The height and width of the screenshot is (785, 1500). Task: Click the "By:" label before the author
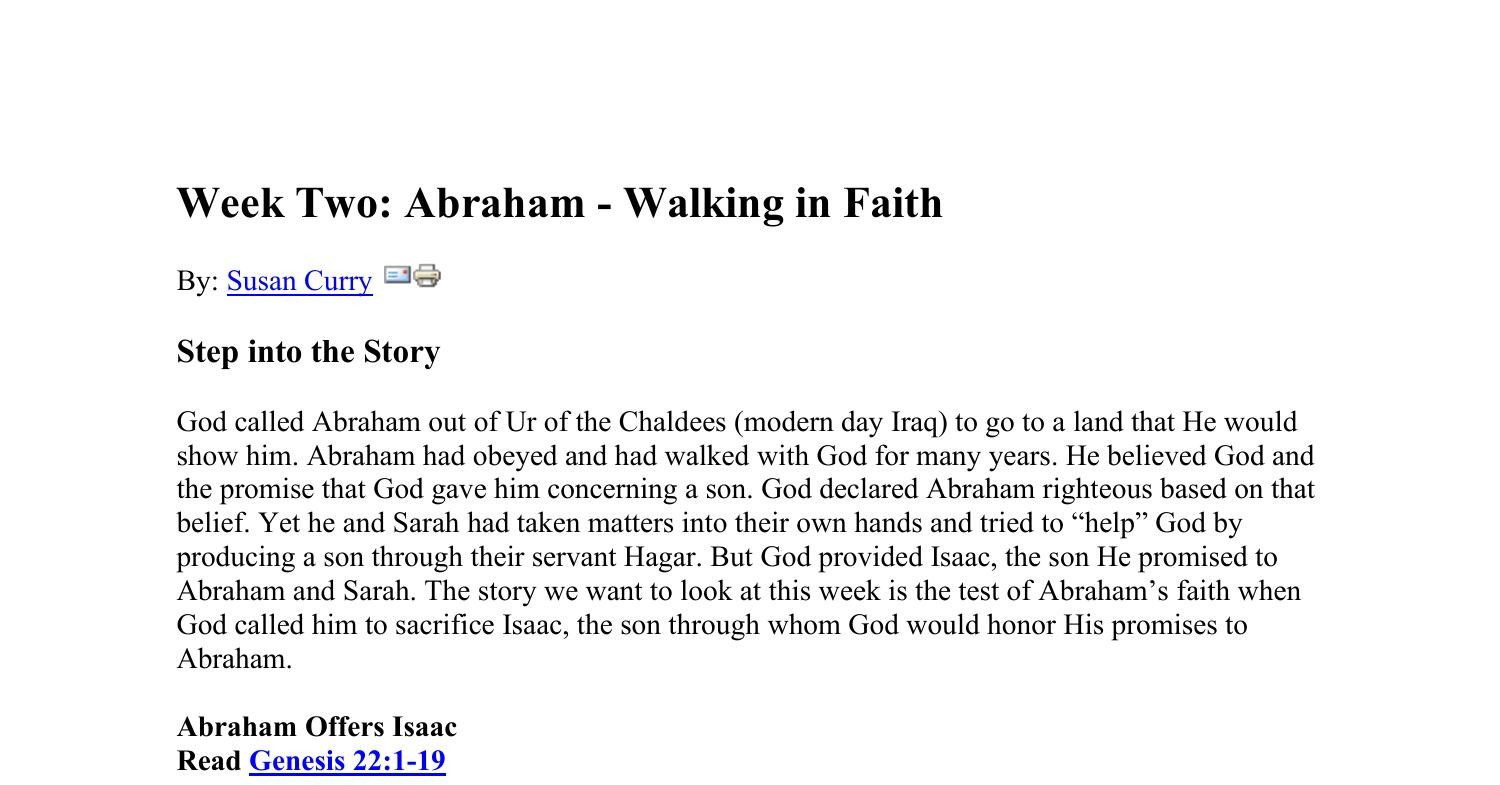click(197, 281)
